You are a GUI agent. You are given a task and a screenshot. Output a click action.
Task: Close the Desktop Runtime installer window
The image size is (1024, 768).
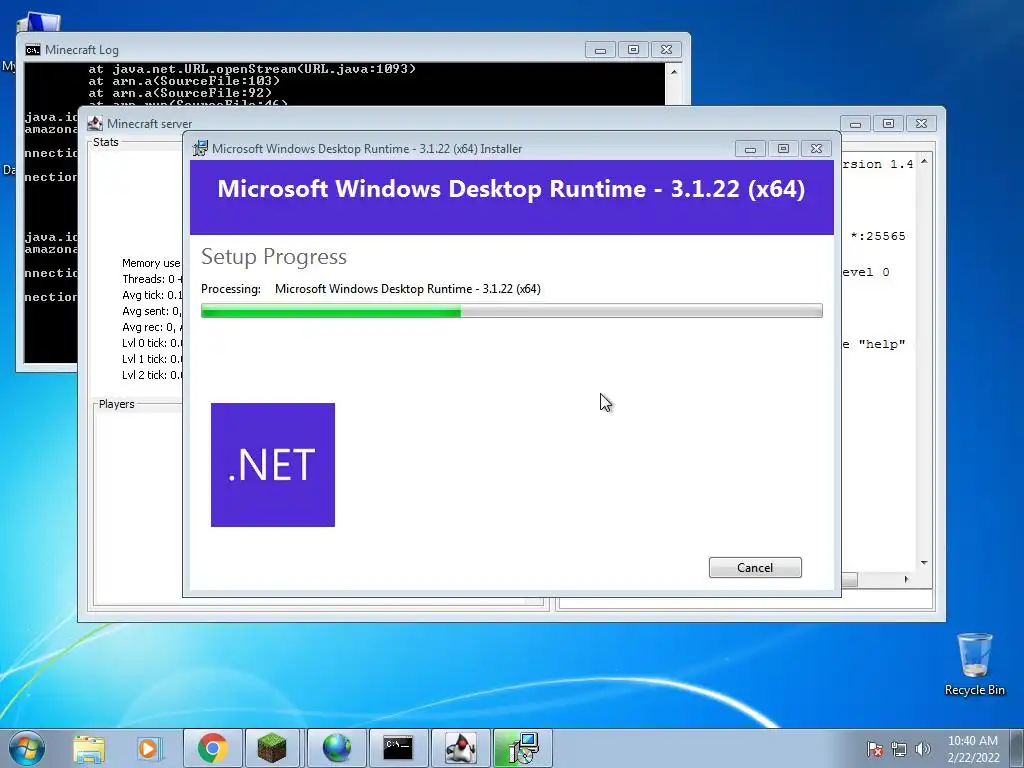pos(816,149)
